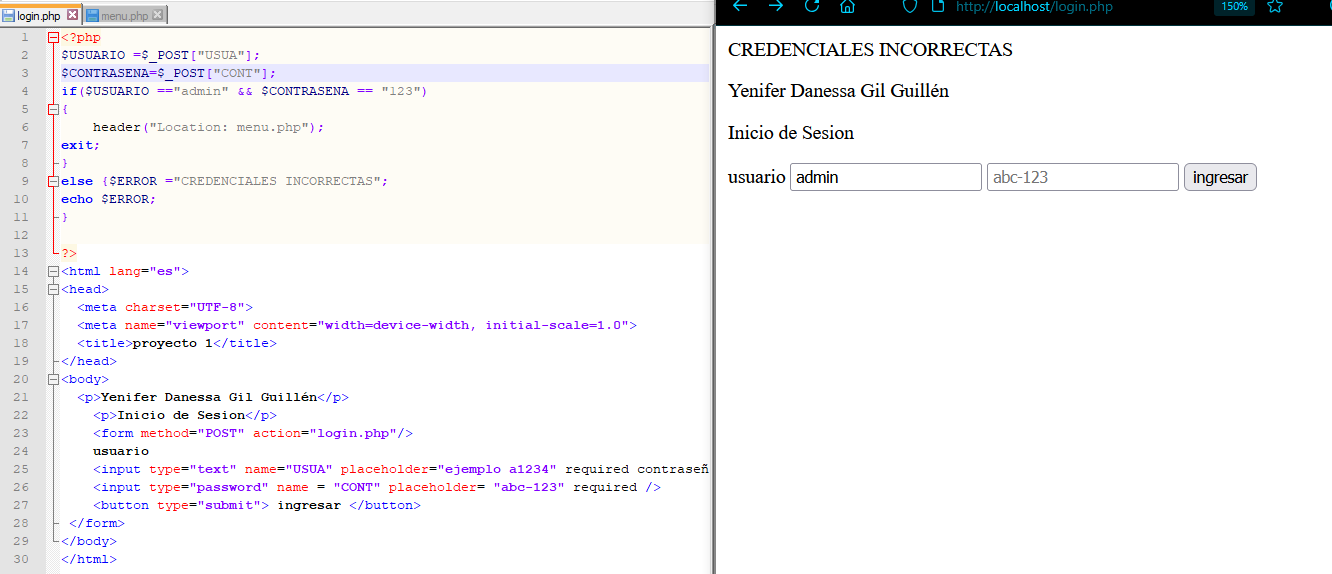The image size is (1332, 574).
Task: Click the tracking protection shield icon
Action: pyautogui.click(x=910, y=6)
